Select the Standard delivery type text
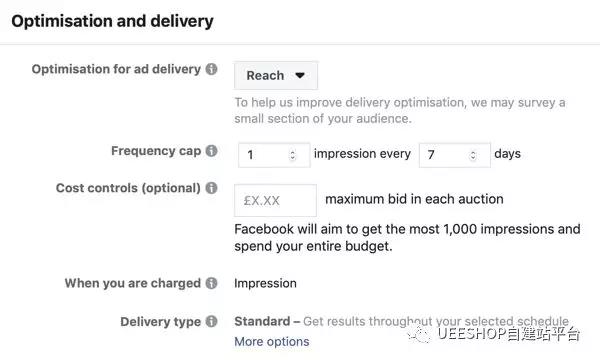600x360 pixels. (262, 321)
